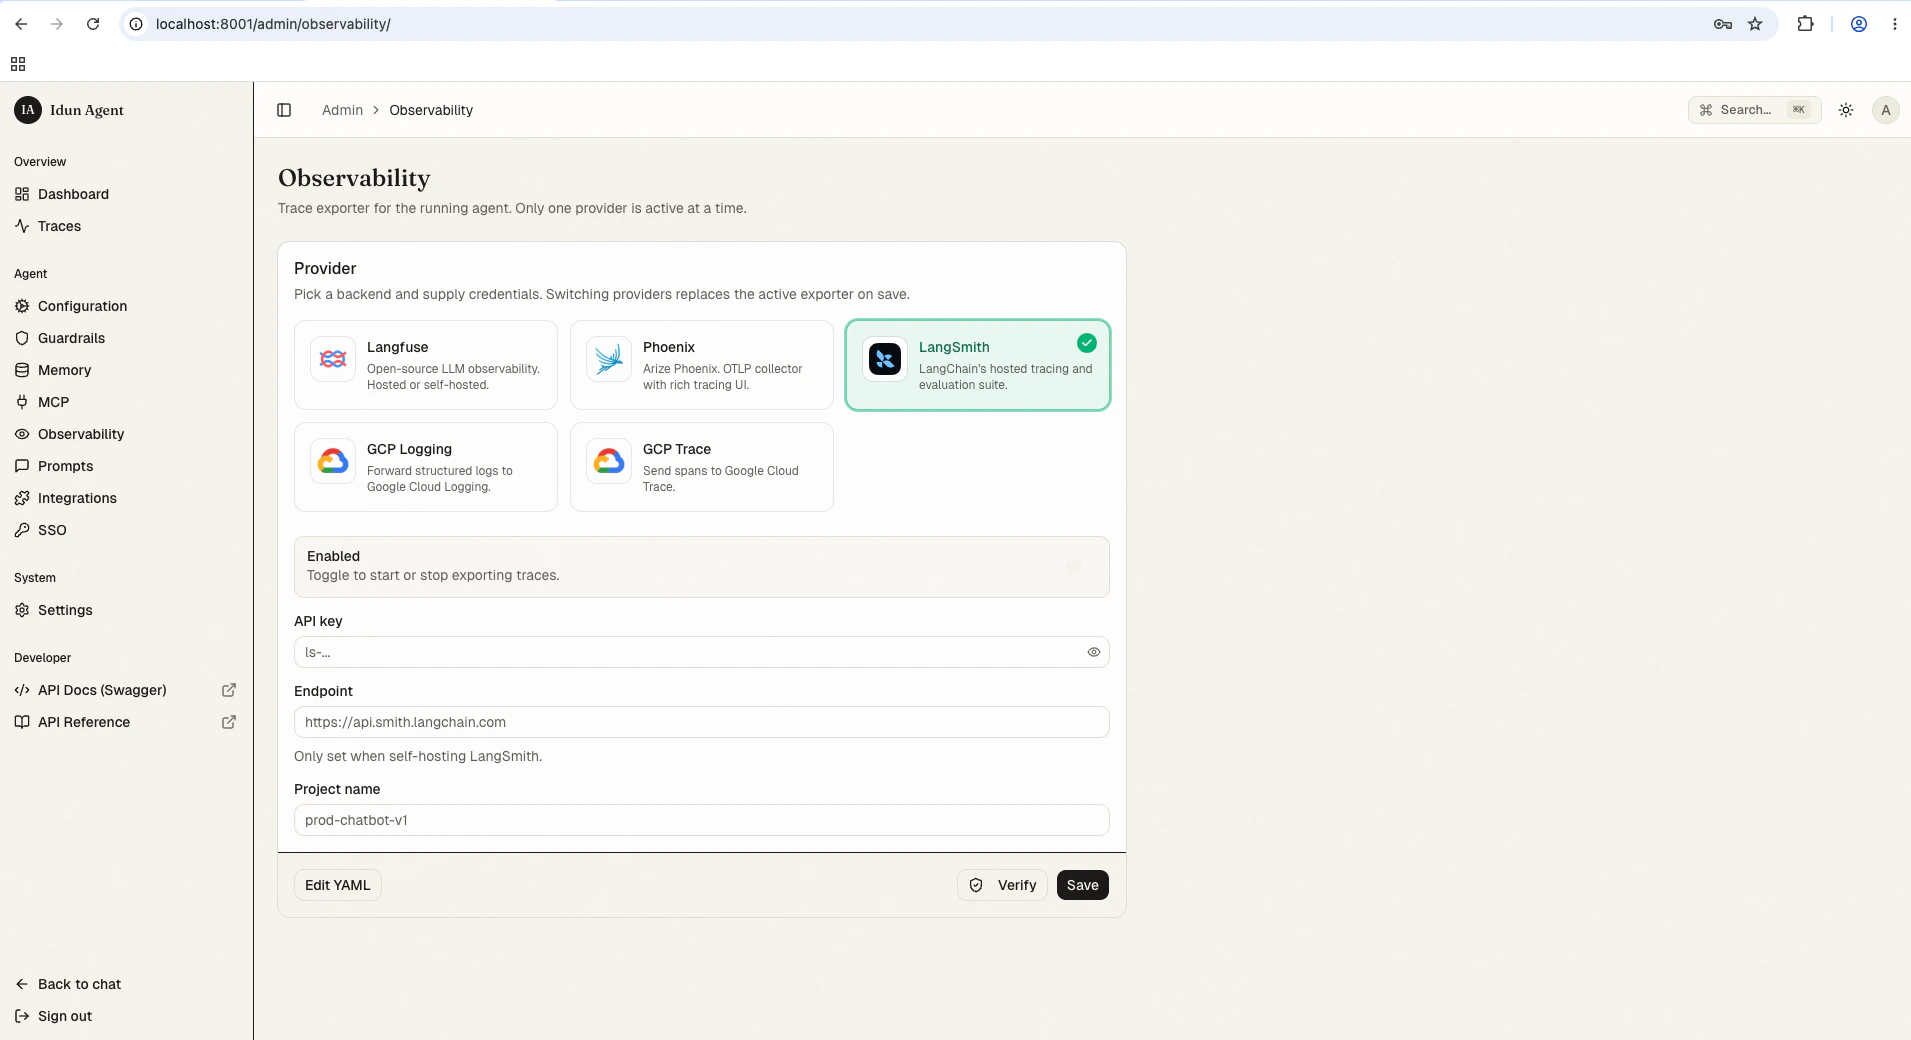The width and height of the screenshot is (1911, 1040).
Task: Select GCP Logging as the provider
Action: click(426, 467)
